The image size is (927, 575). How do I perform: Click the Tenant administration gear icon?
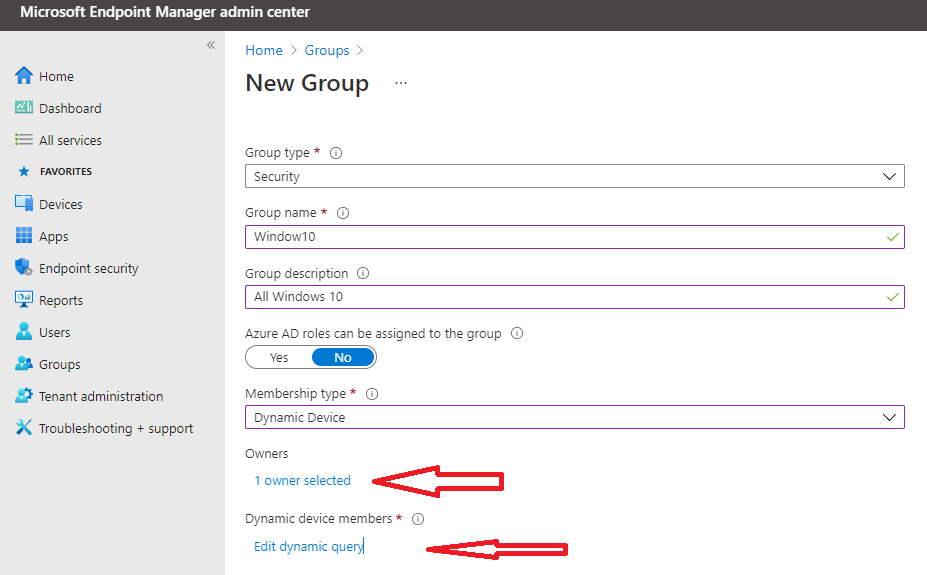coord(24,395)
